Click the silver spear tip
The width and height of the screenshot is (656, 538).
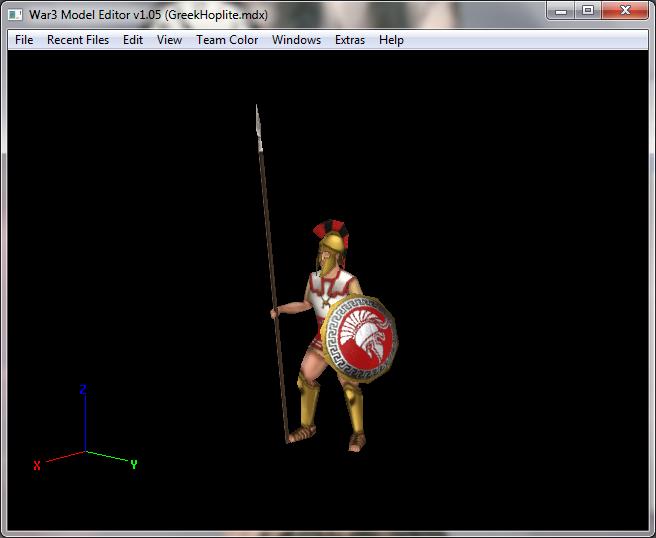[259, 128]
